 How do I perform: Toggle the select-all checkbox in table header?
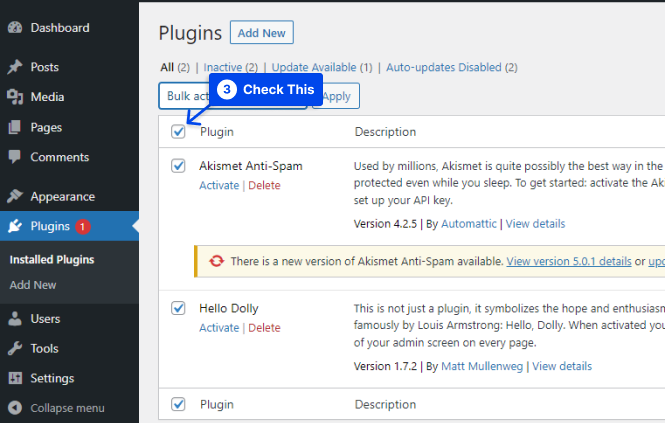click(178, 132)
